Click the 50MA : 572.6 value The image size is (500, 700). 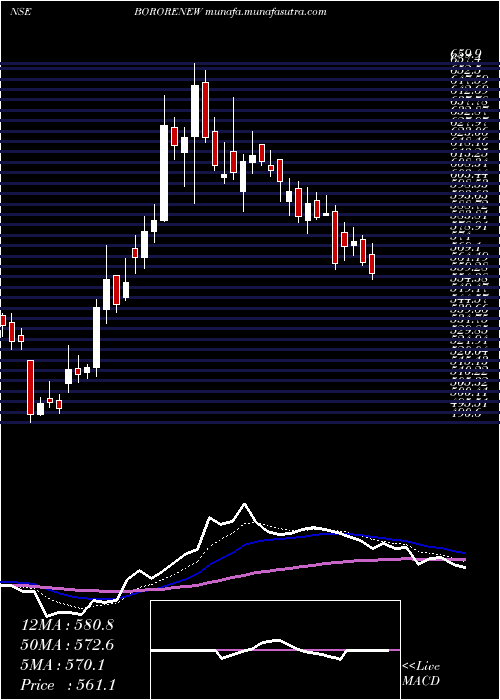pyautogui.click(x=67, y=645)
